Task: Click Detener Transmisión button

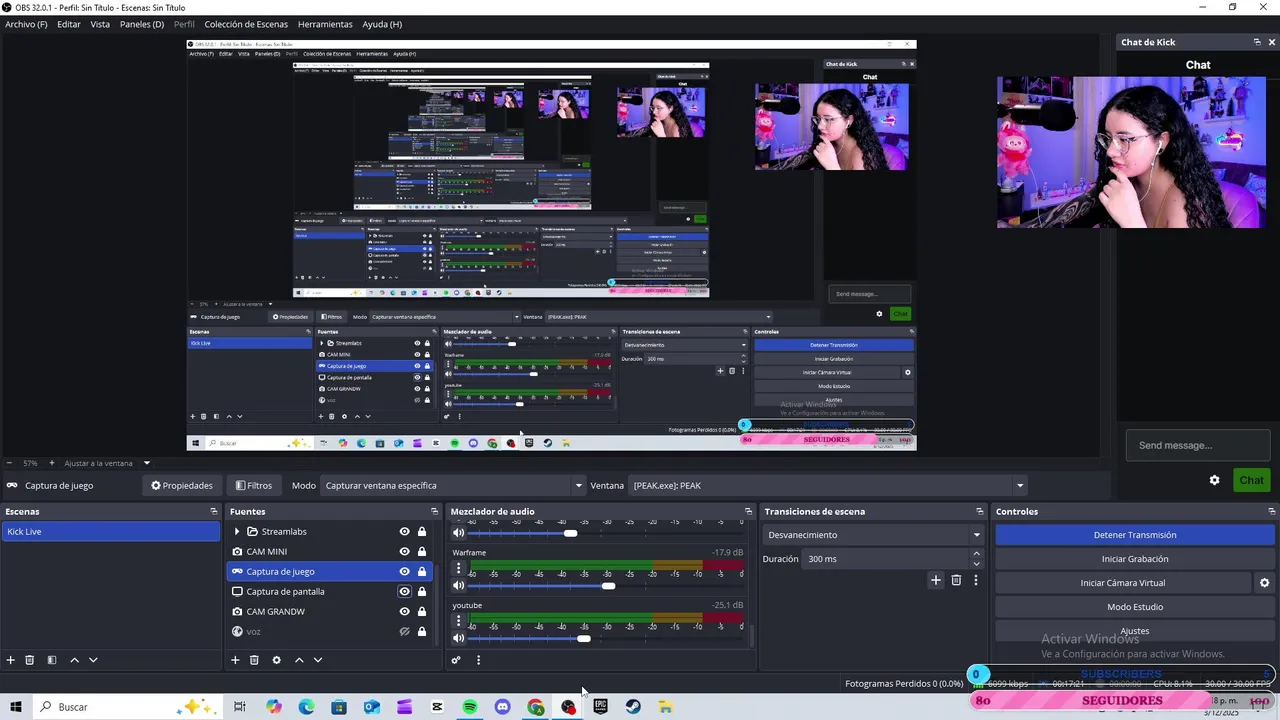Action: [1135, 535]
